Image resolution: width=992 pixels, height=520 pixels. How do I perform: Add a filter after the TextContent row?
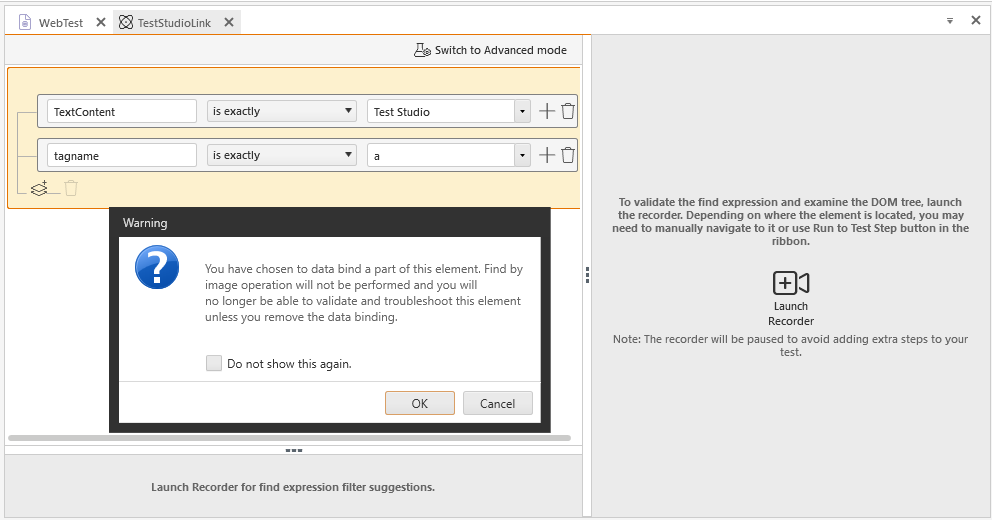(547, 111)
